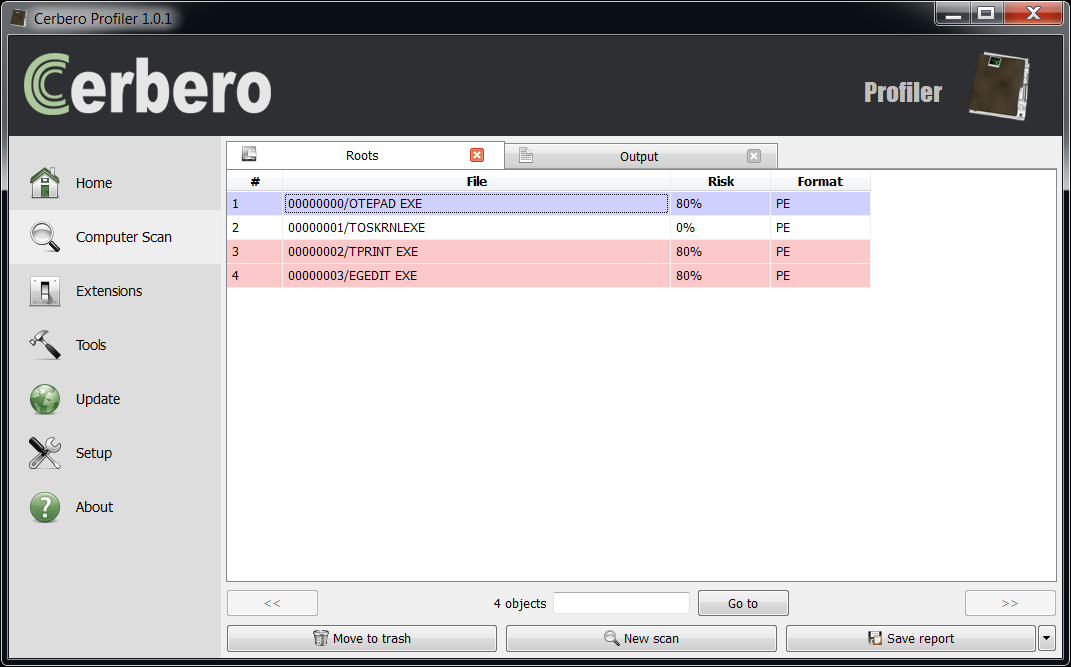1071x667 pixels.
Task: Sort by the Risk column header
Action: tap(721, 182)
